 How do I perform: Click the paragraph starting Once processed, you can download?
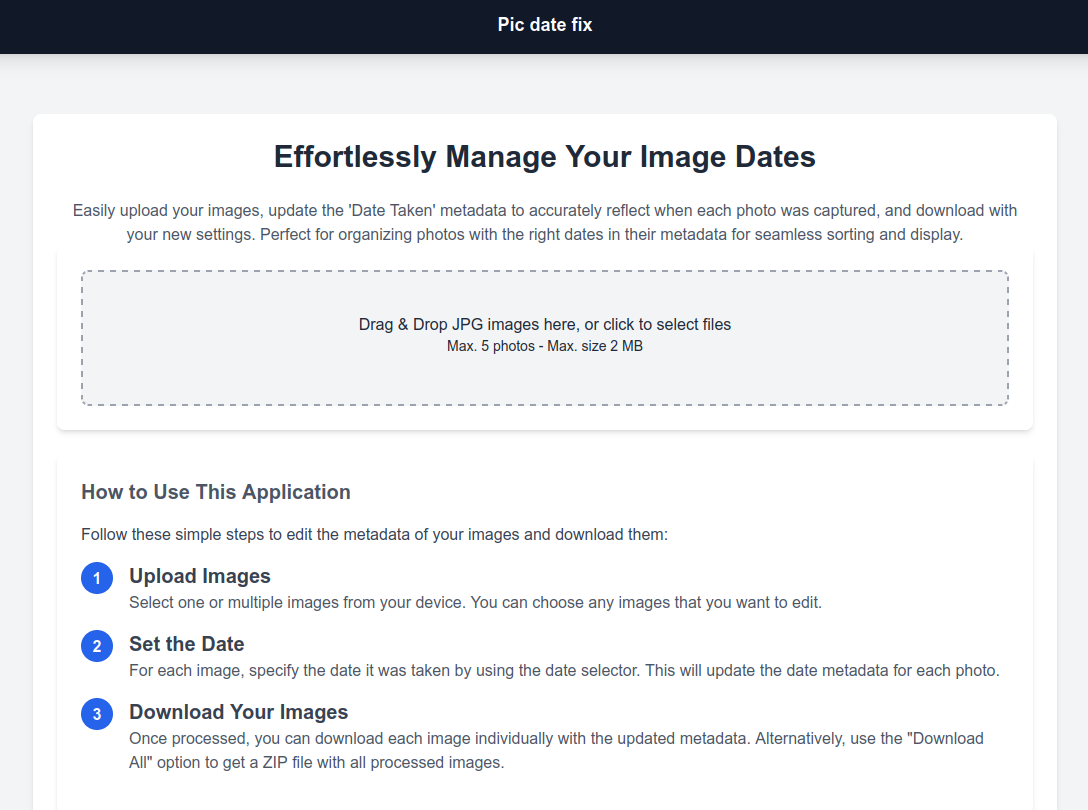(x=556, y=750)
